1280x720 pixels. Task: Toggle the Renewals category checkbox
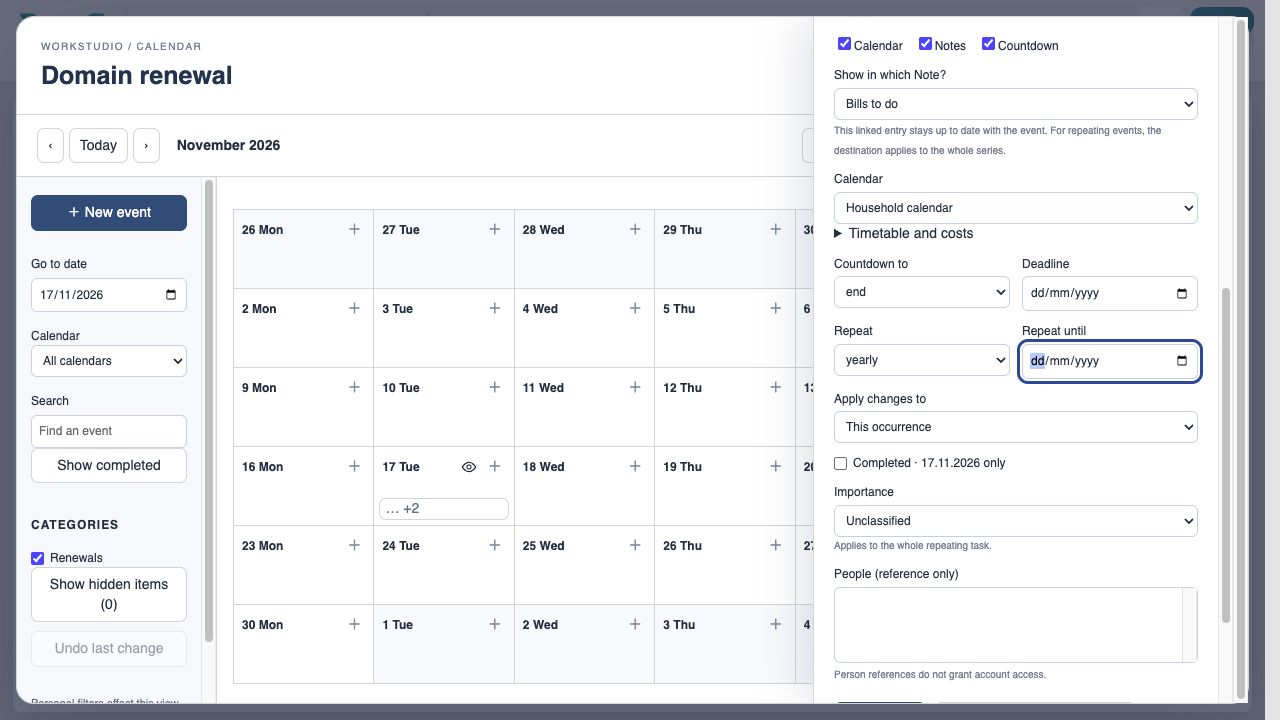click(37, 558)
